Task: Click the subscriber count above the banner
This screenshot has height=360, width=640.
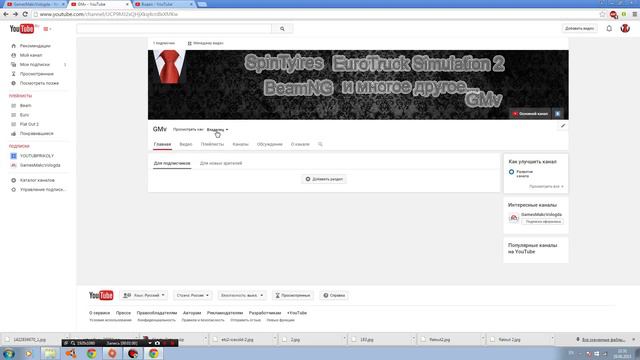Action: coord(164,43)
